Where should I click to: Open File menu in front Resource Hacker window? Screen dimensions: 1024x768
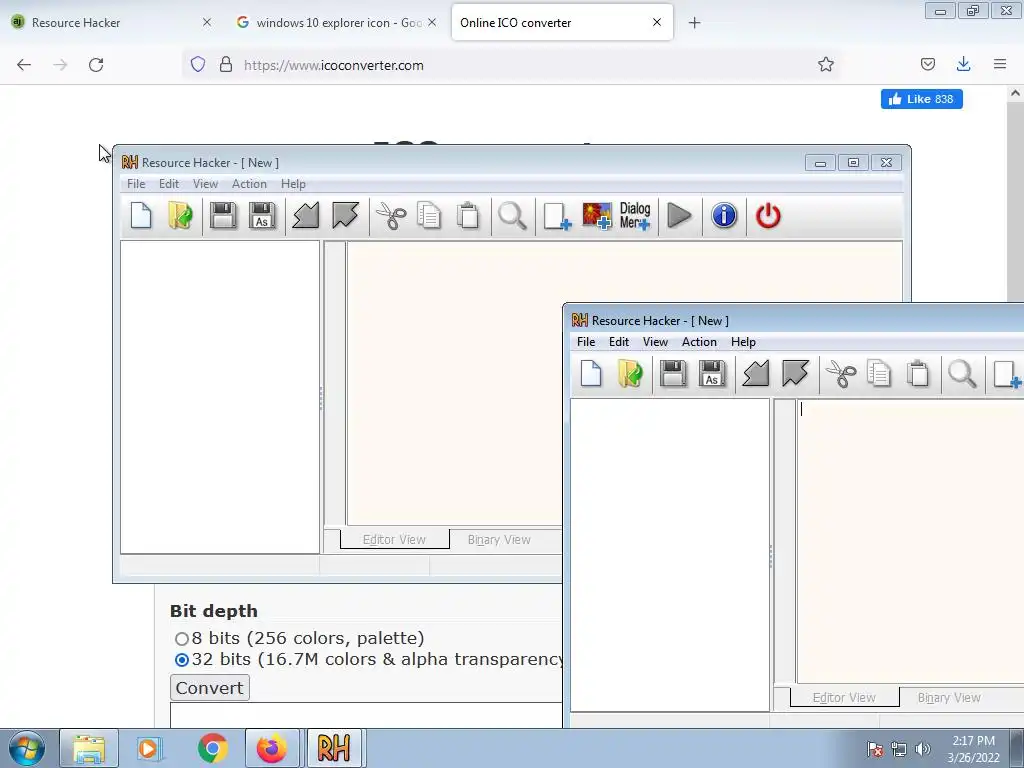click(586, 342)
